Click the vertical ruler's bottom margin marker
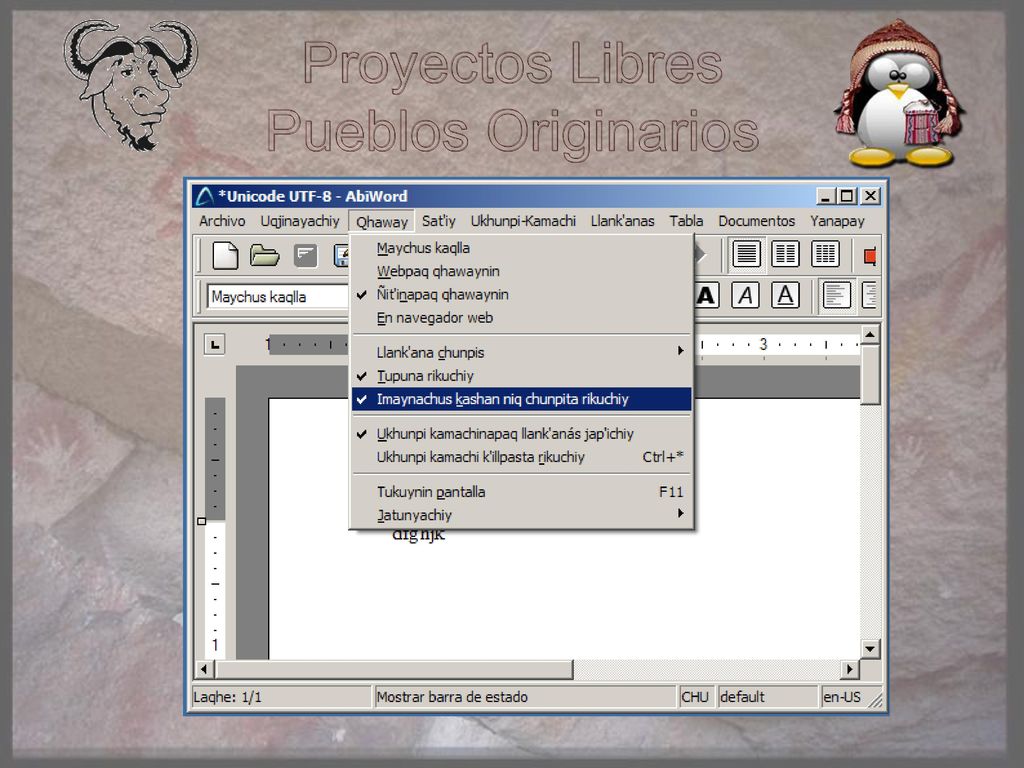The width and height of the screenshot is (1024, 768). pyautogui.click(x=201, y=521)
